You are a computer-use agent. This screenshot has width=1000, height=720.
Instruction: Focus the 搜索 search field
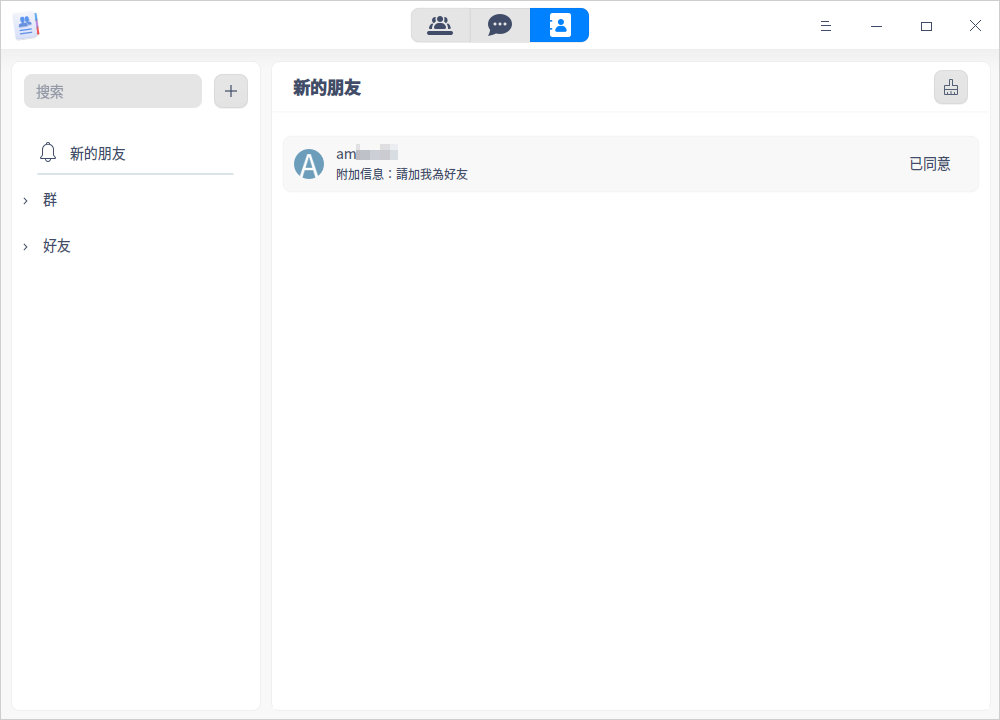113,91
